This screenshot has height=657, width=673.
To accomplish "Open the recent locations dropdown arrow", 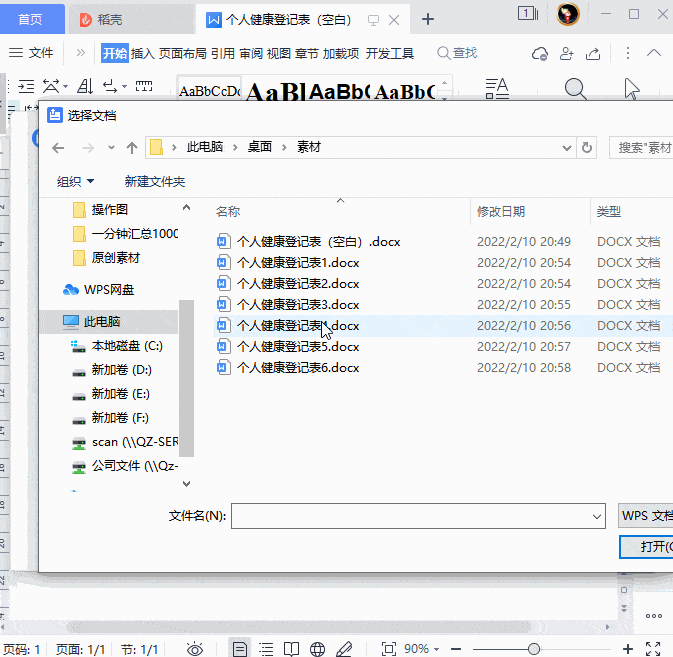I will point(111,148).
